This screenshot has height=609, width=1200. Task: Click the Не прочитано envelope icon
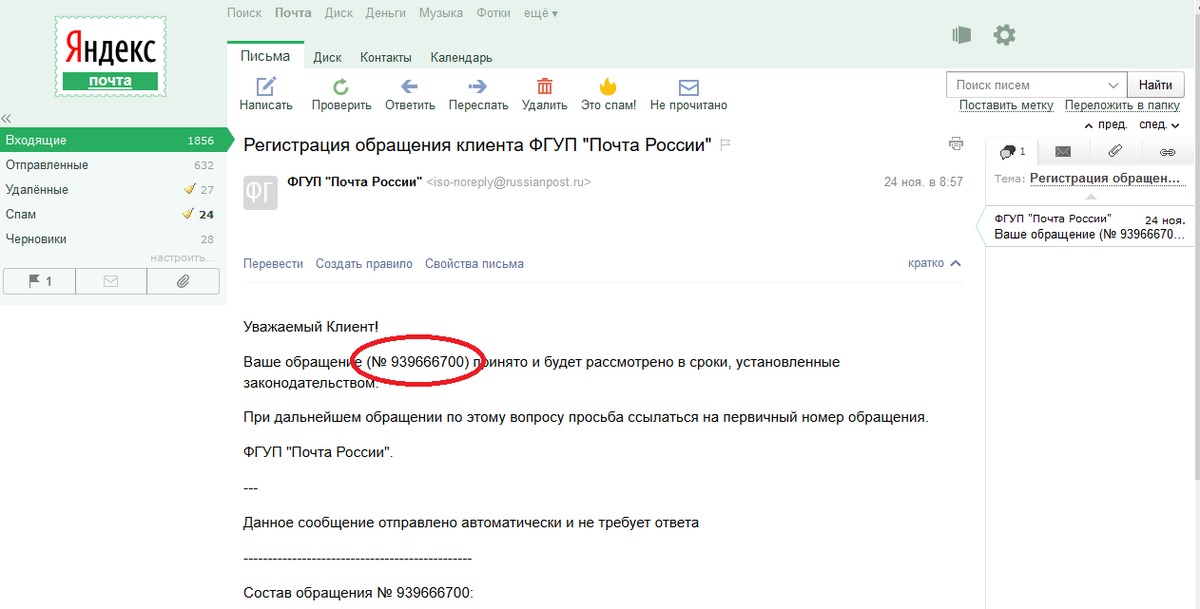688,87
